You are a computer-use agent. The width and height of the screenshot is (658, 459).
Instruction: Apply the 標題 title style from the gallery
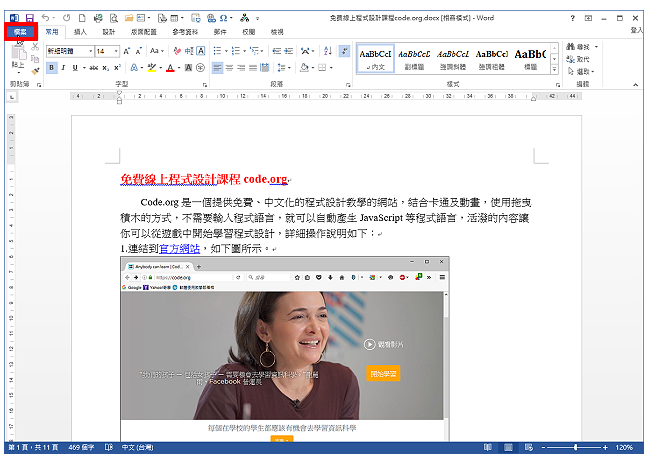click(530, 59)
